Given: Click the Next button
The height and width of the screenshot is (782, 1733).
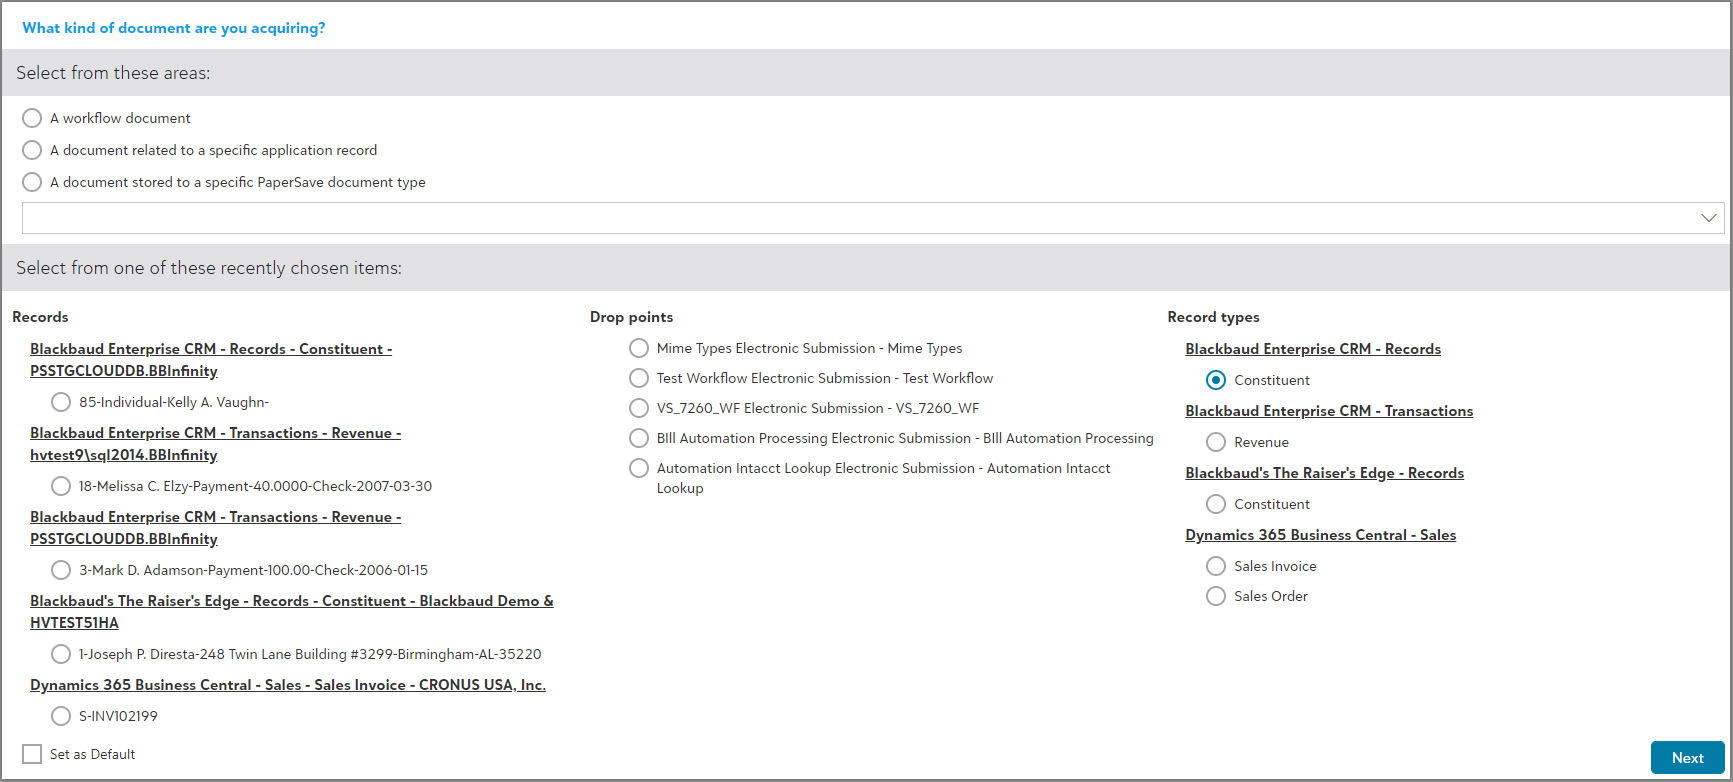Looking at the screenshot, I should click(1687, 758).
